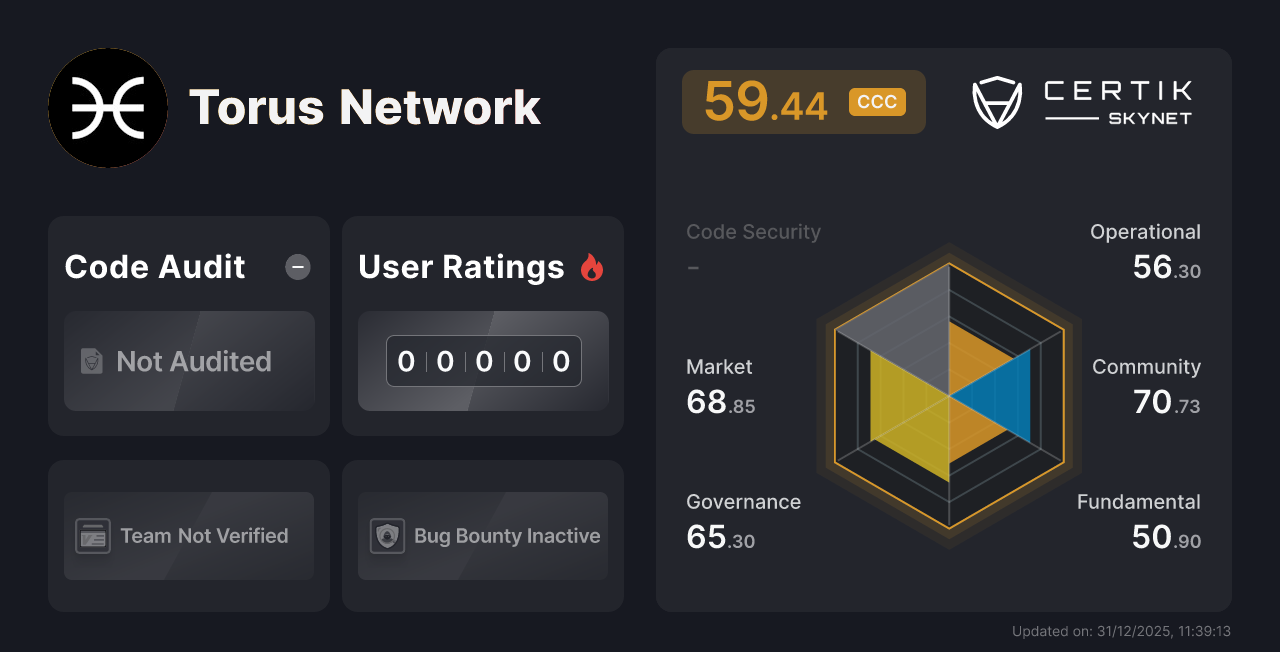Select the Fundamental label on the chart
This screenshot has height=652, width=1280.
(x=1138, y=501)
